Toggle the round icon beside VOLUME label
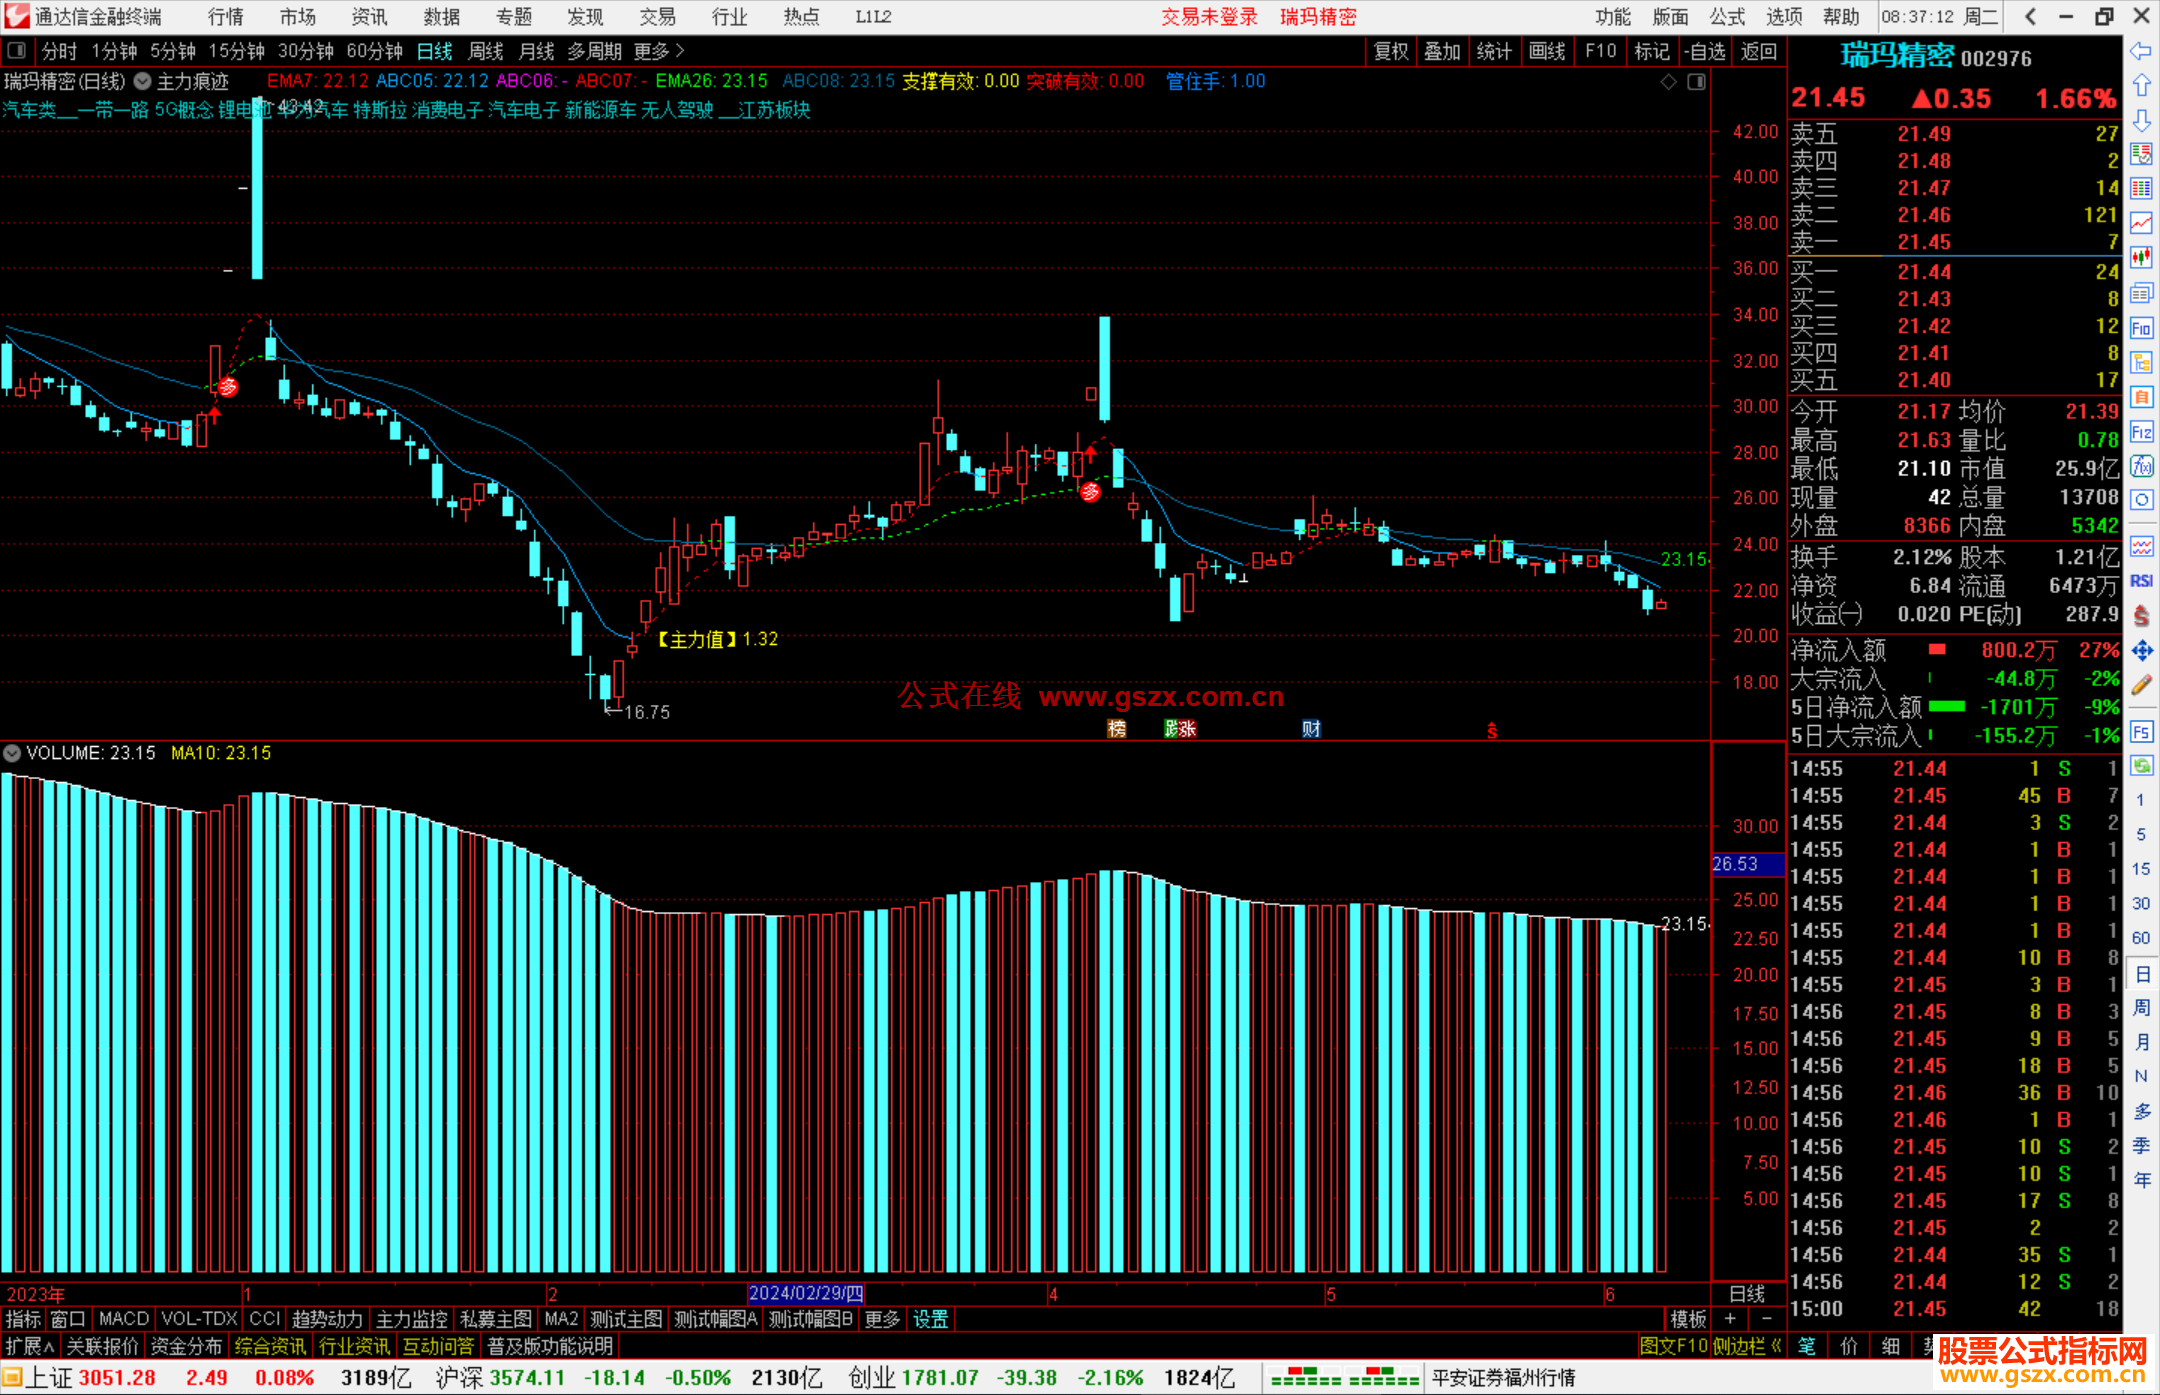Screen dimensions: 2160x1395 coord(12,753)
